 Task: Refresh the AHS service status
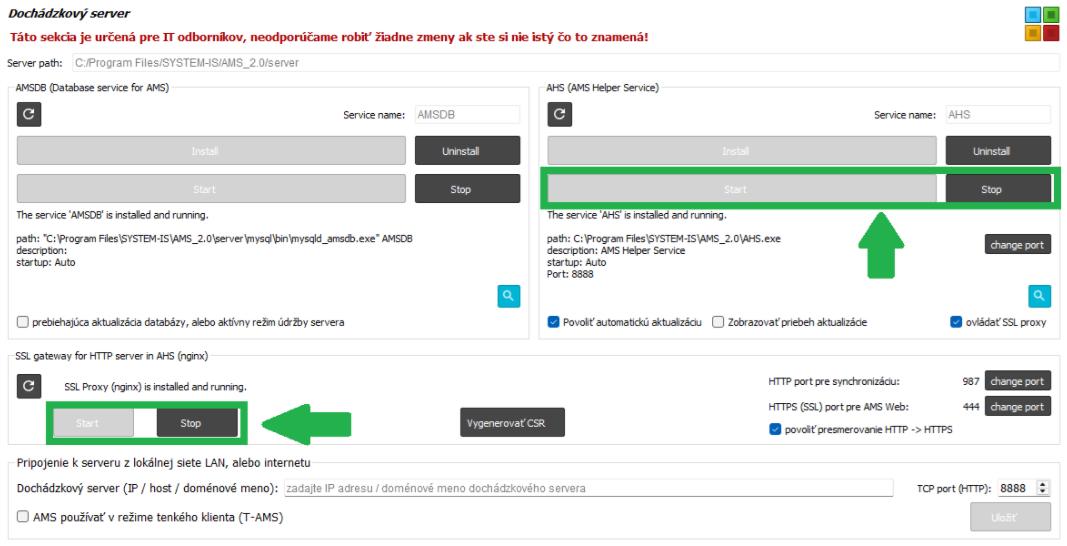point(558,115)
